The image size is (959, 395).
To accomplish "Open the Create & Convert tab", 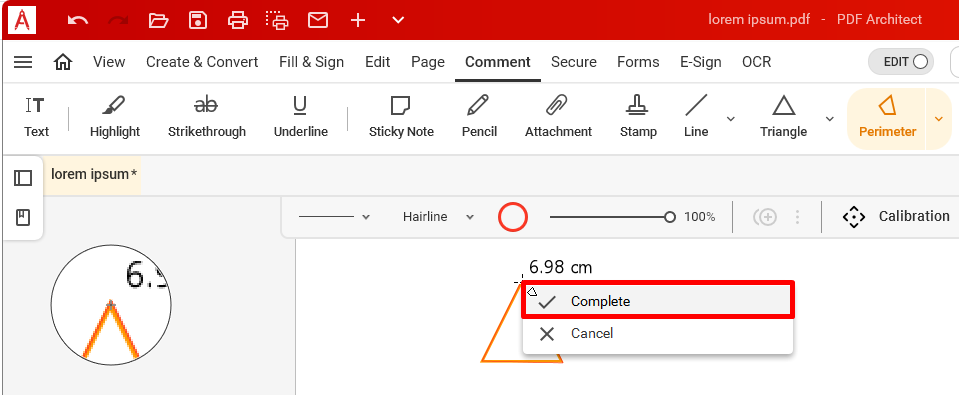I will point(202,62).
